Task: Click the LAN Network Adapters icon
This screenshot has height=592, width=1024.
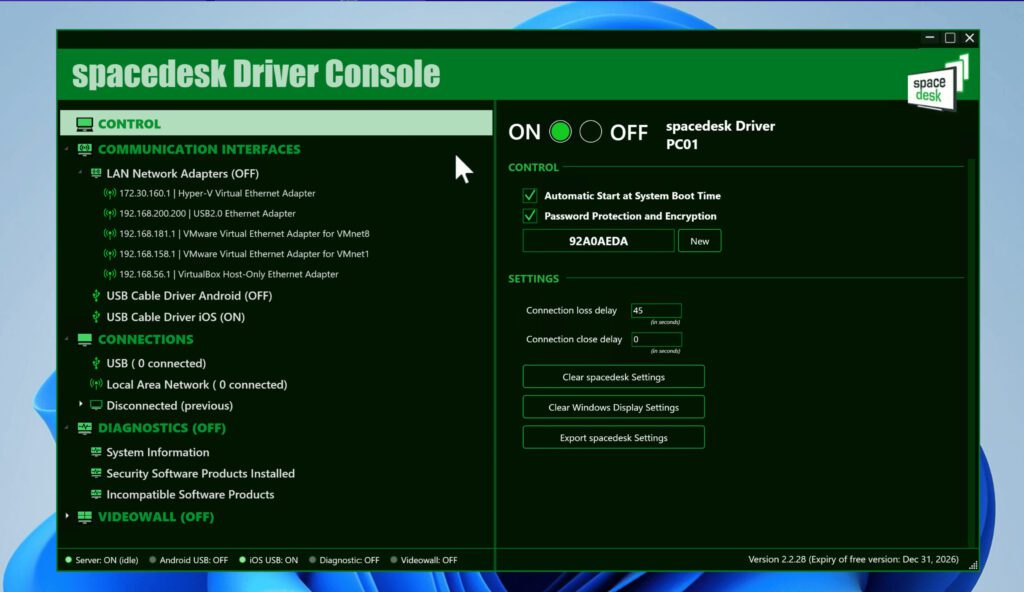Action: pyautogui.click(x=96, y=173)
